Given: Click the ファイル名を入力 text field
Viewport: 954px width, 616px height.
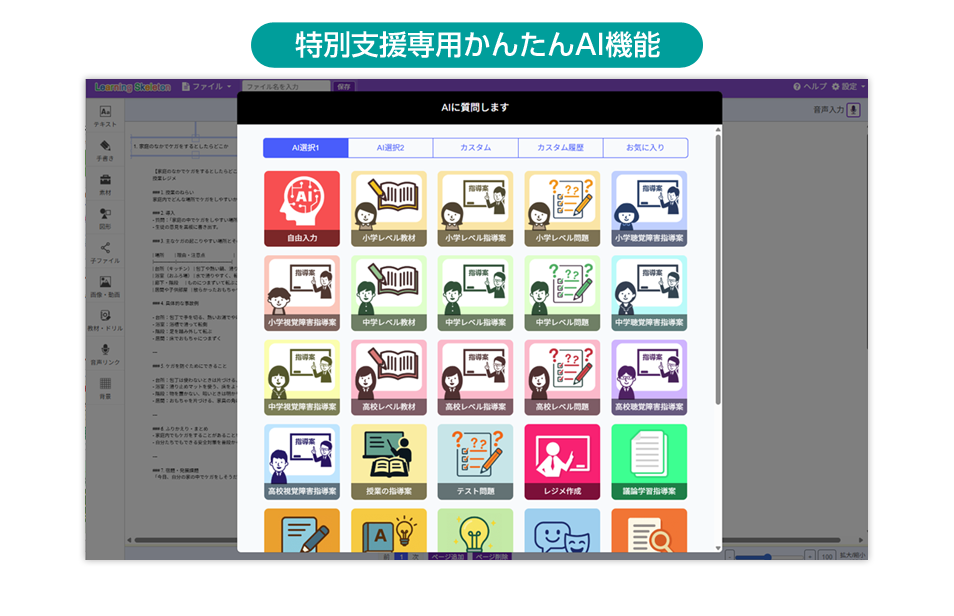Looking at the screenshot, I should coord(285,87).
